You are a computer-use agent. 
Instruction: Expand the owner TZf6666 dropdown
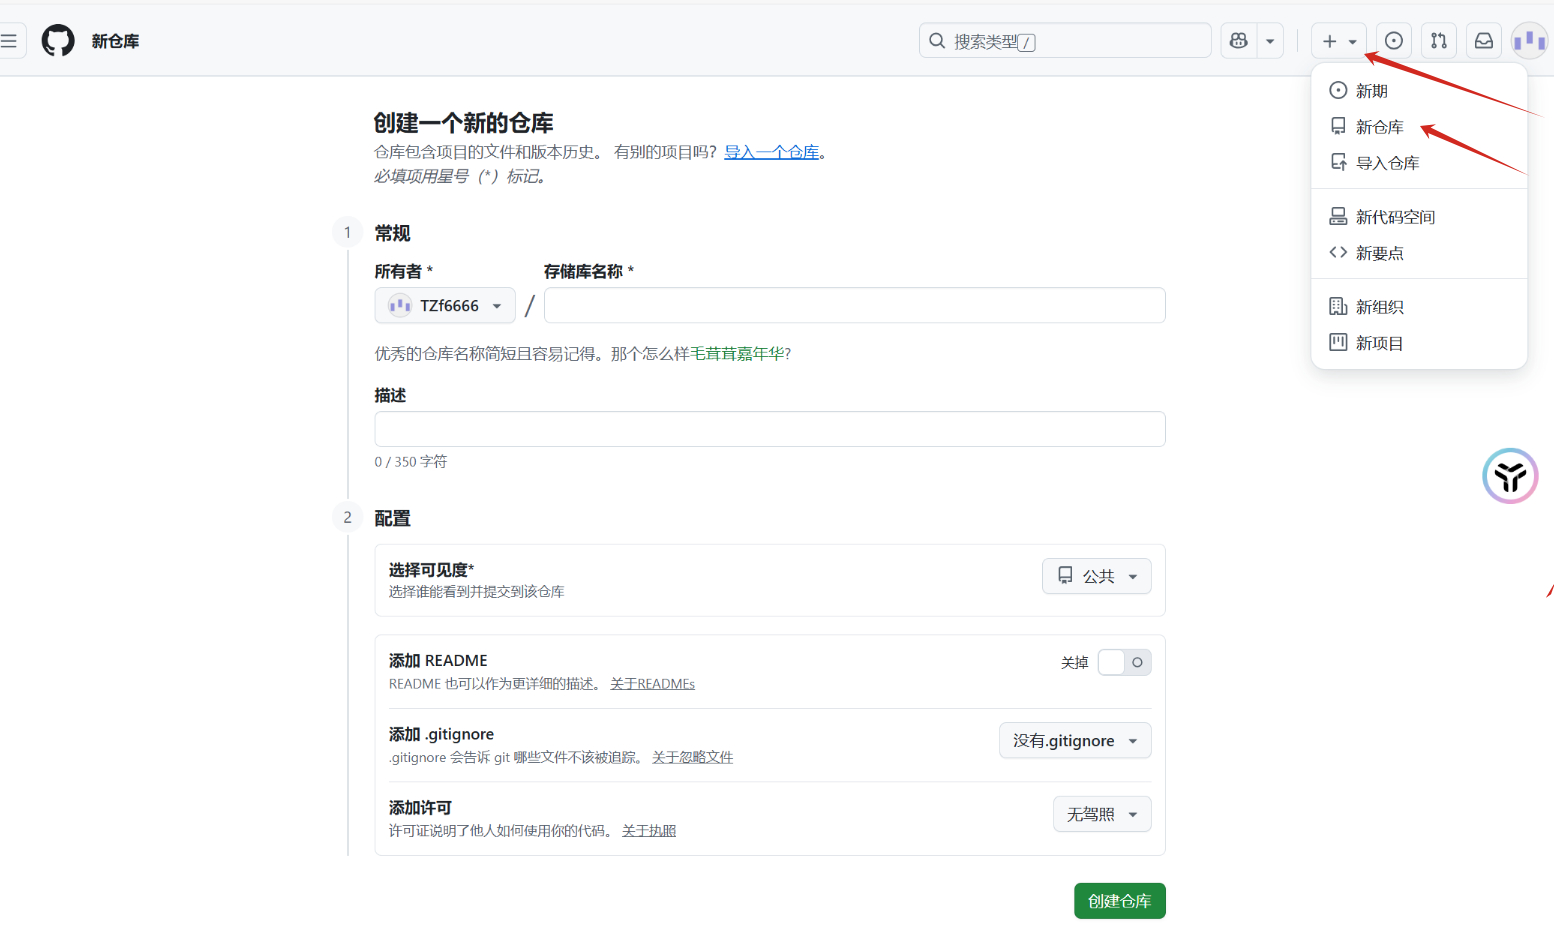coord(445,306)
